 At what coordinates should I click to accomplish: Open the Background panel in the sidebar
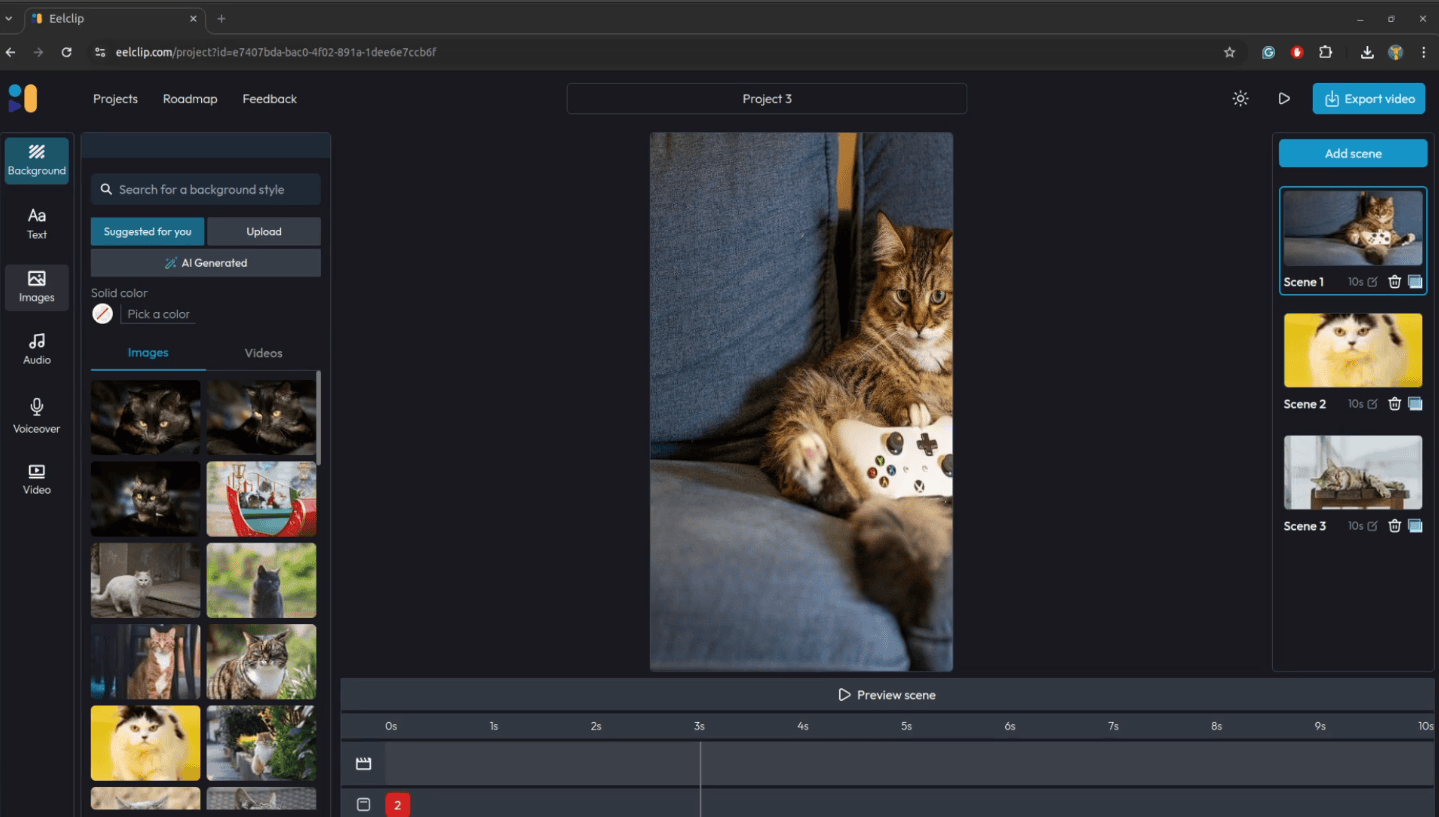(x=36, y=160)
